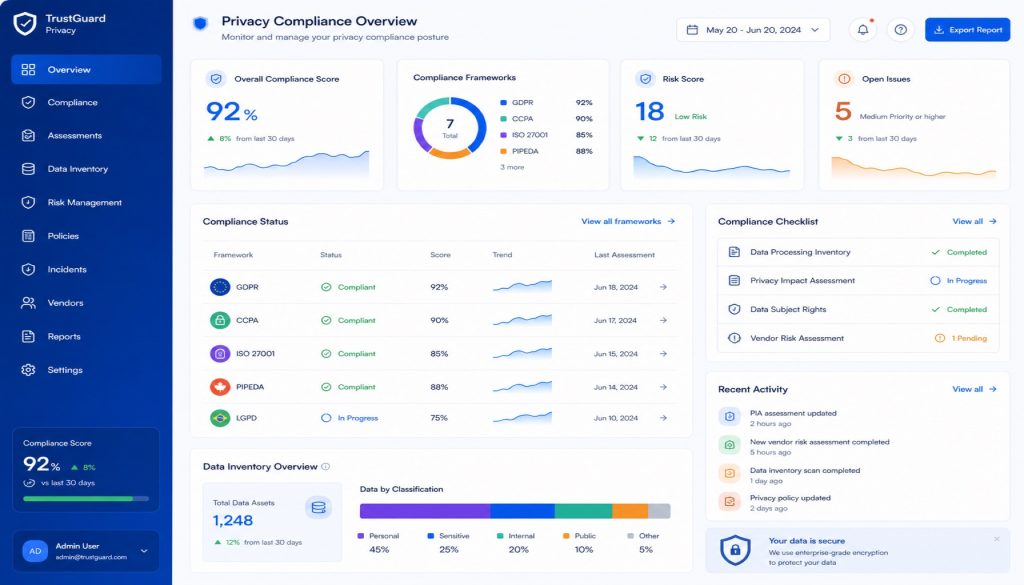Dismiss the Your data is secure banner
Viewport: 1024px width, 585px height.
click(997, 539)
